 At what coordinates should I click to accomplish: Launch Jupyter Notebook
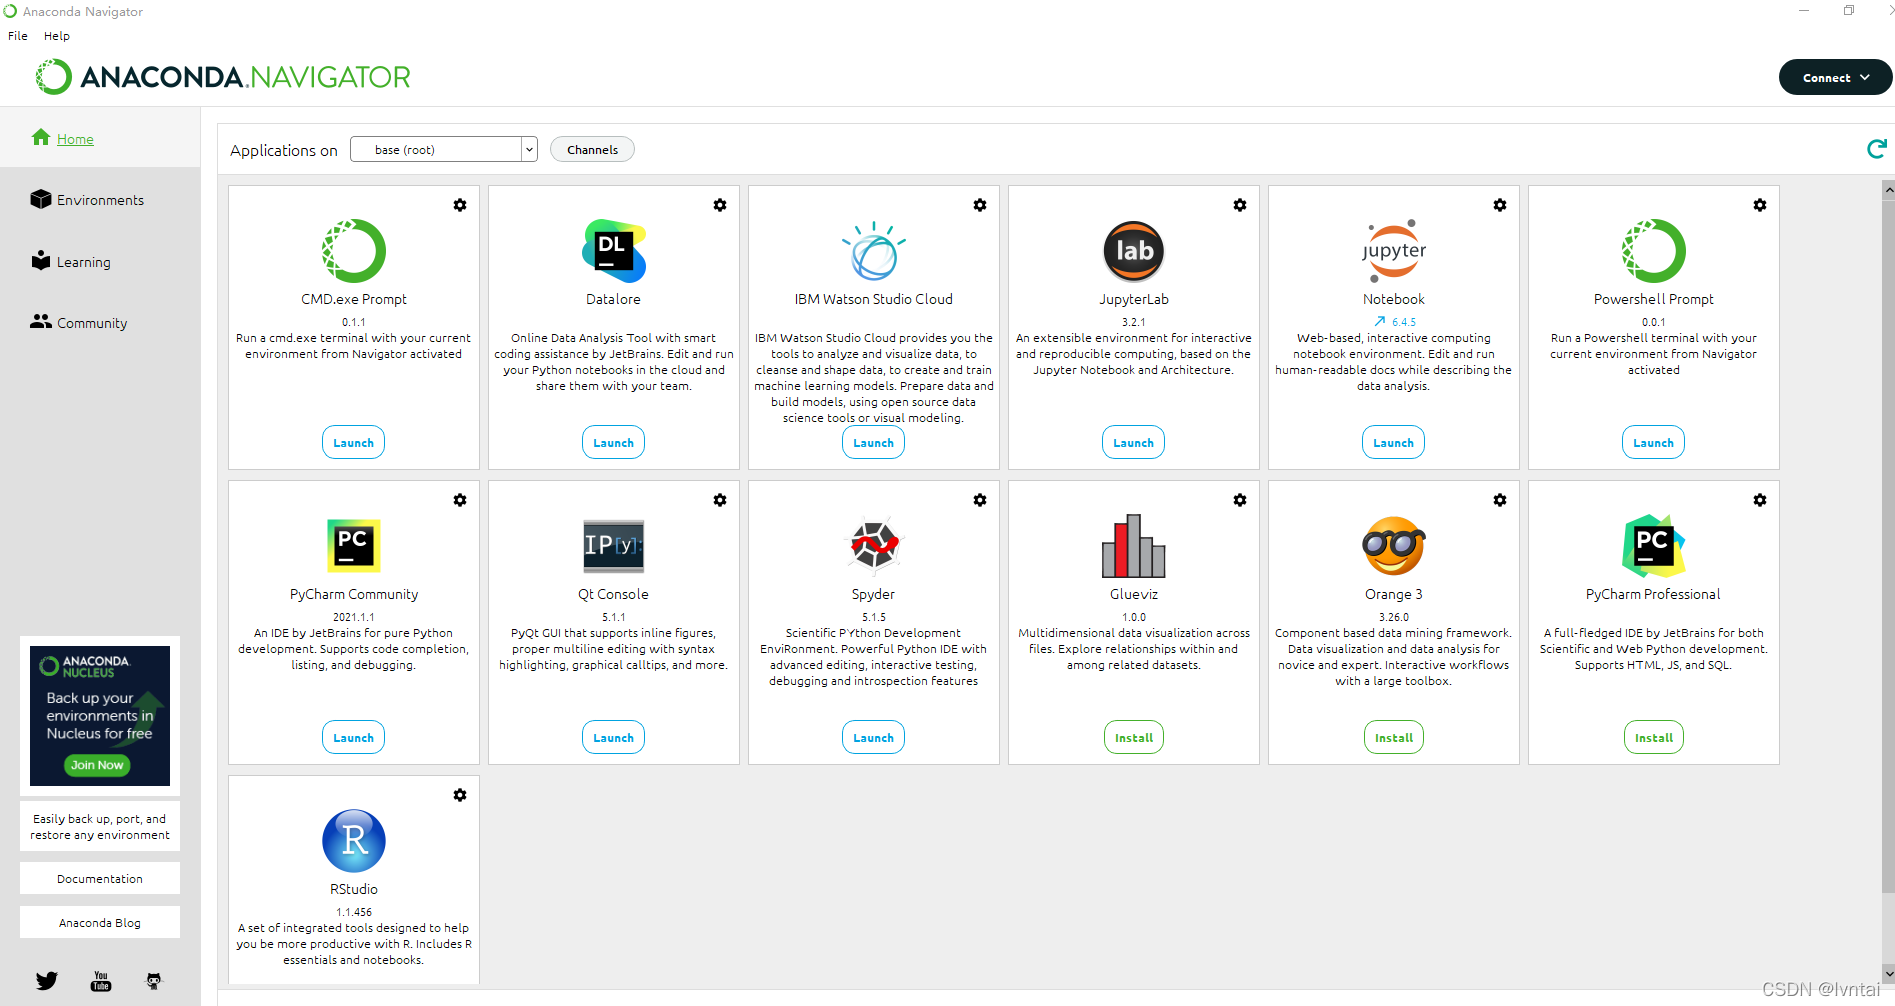[x=1394, y=443]
